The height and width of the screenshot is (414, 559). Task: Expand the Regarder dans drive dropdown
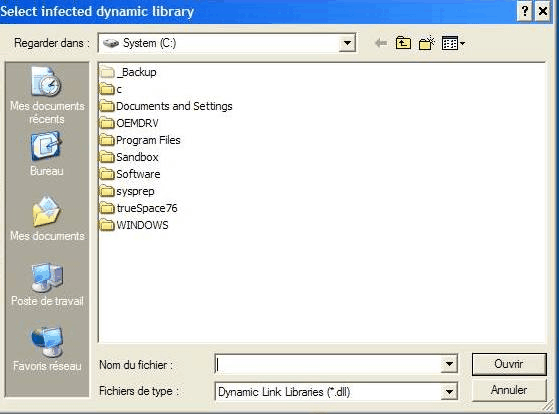[x=347, y=43]
